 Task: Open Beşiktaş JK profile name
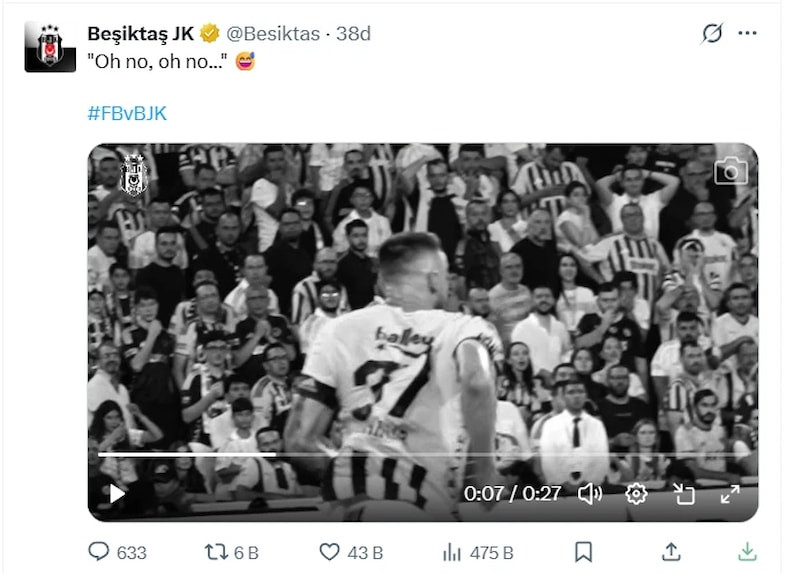point(140,34)
